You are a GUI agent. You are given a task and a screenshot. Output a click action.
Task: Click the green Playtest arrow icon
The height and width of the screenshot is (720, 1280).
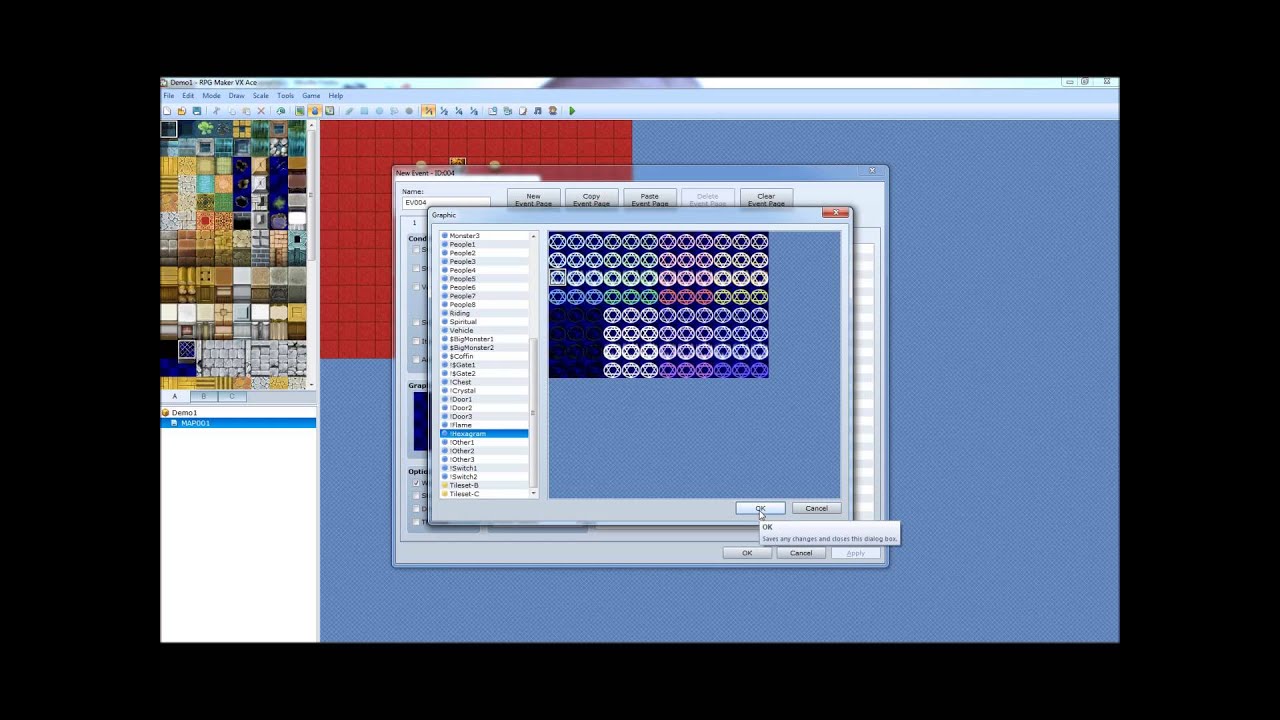(x=572, y=111)
